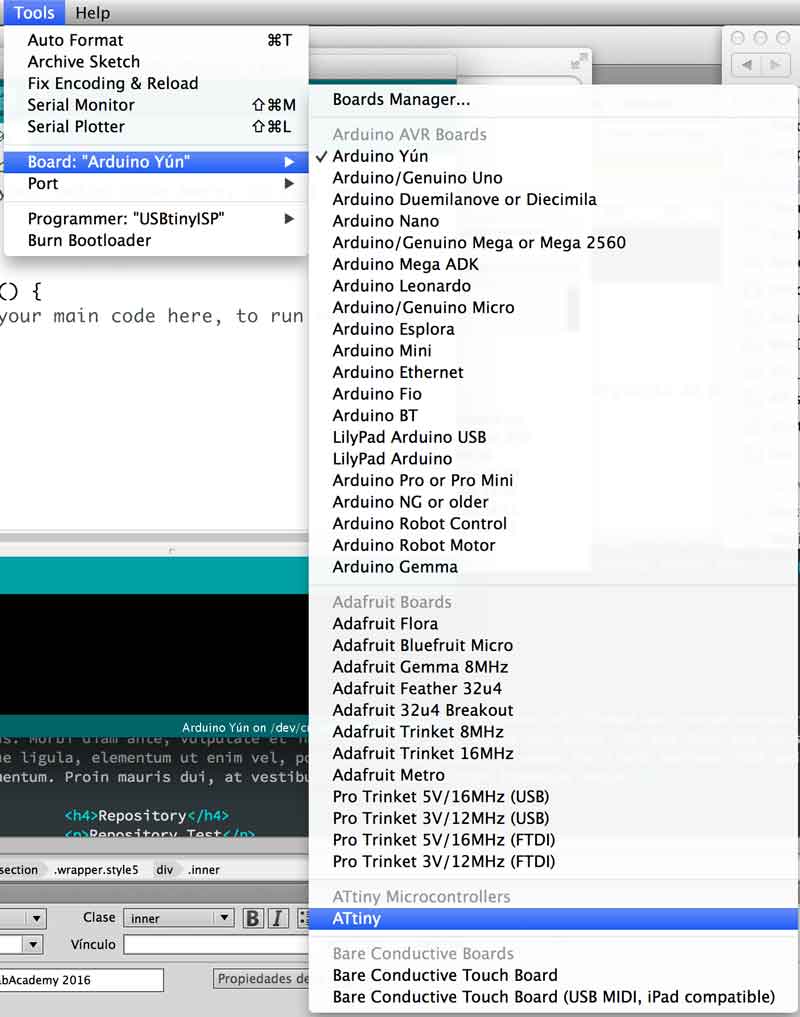The height and width of the screenshot is (1017, 800).
Task: Click the Italic I formatting icon
Action: (278, 918)
